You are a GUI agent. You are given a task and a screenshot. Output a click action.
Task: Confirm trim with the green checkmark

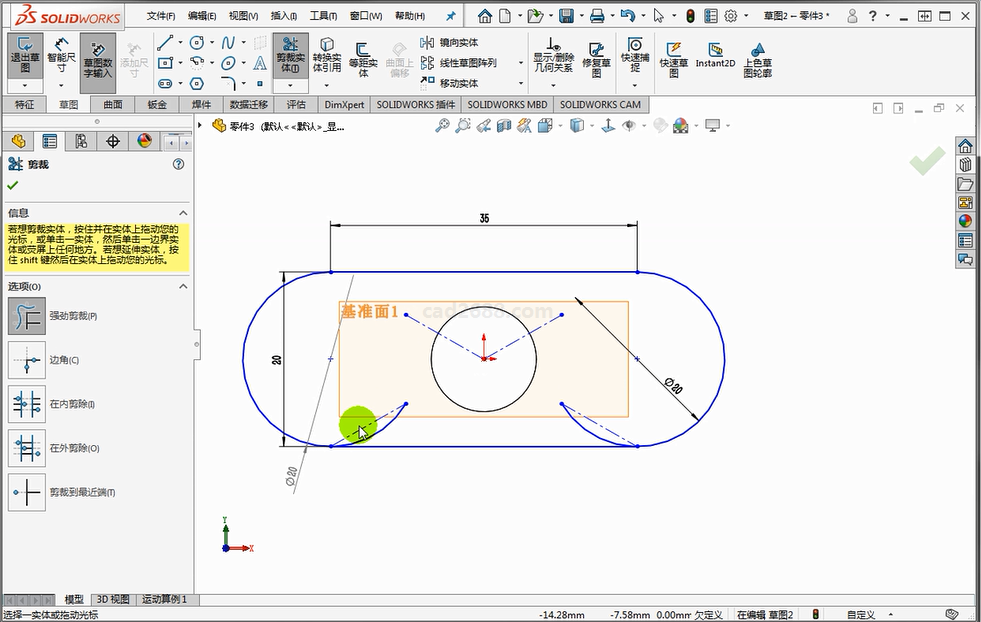click(12, 186)
